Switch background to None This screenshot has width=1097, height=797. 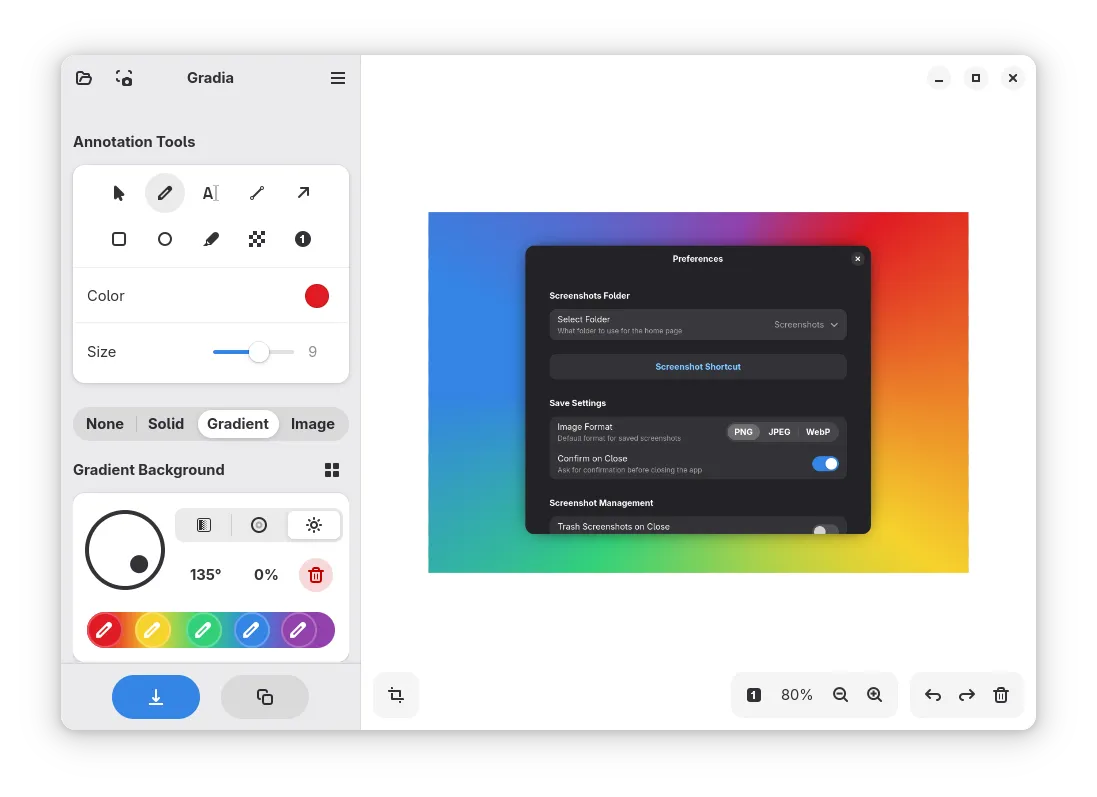105,424
